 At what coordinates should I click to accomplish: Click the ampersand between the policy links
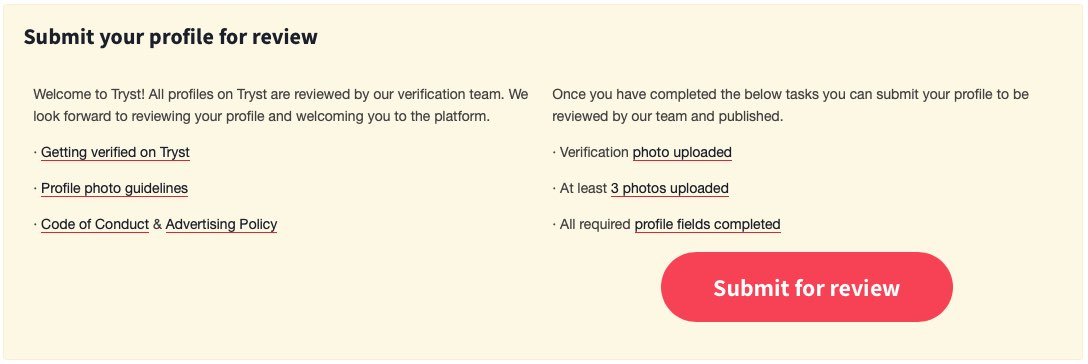pyautogui.click(x=158, y=225)
